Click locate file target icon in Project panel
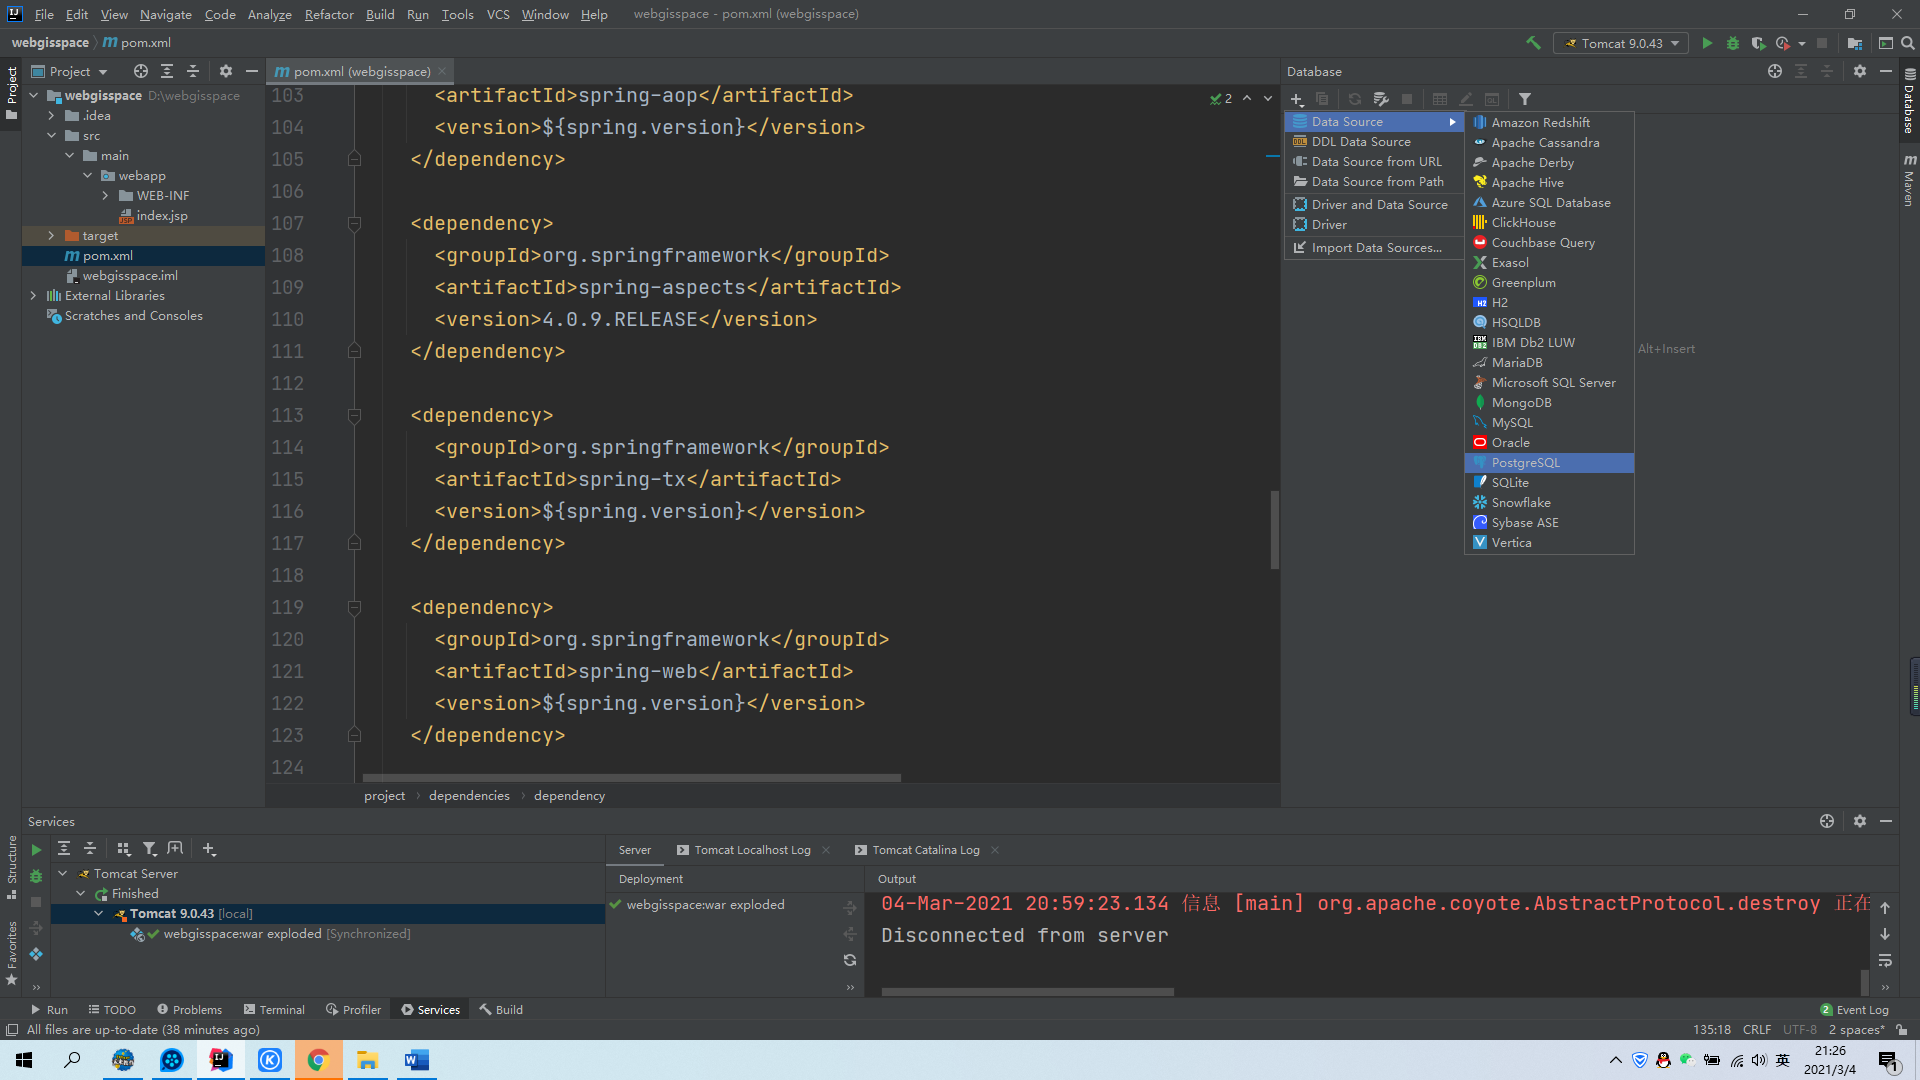The width and height of the screenshot is (1920, 1080). [141, 71]
